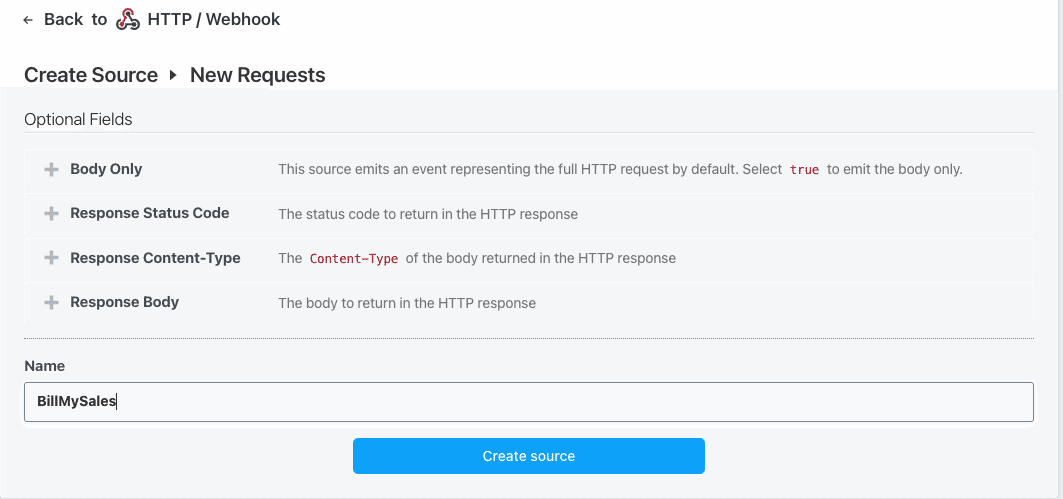Expand the Response Content-Type label
Image resolution: width=1063 pixels, height=499 pixels.
point(155,258)
